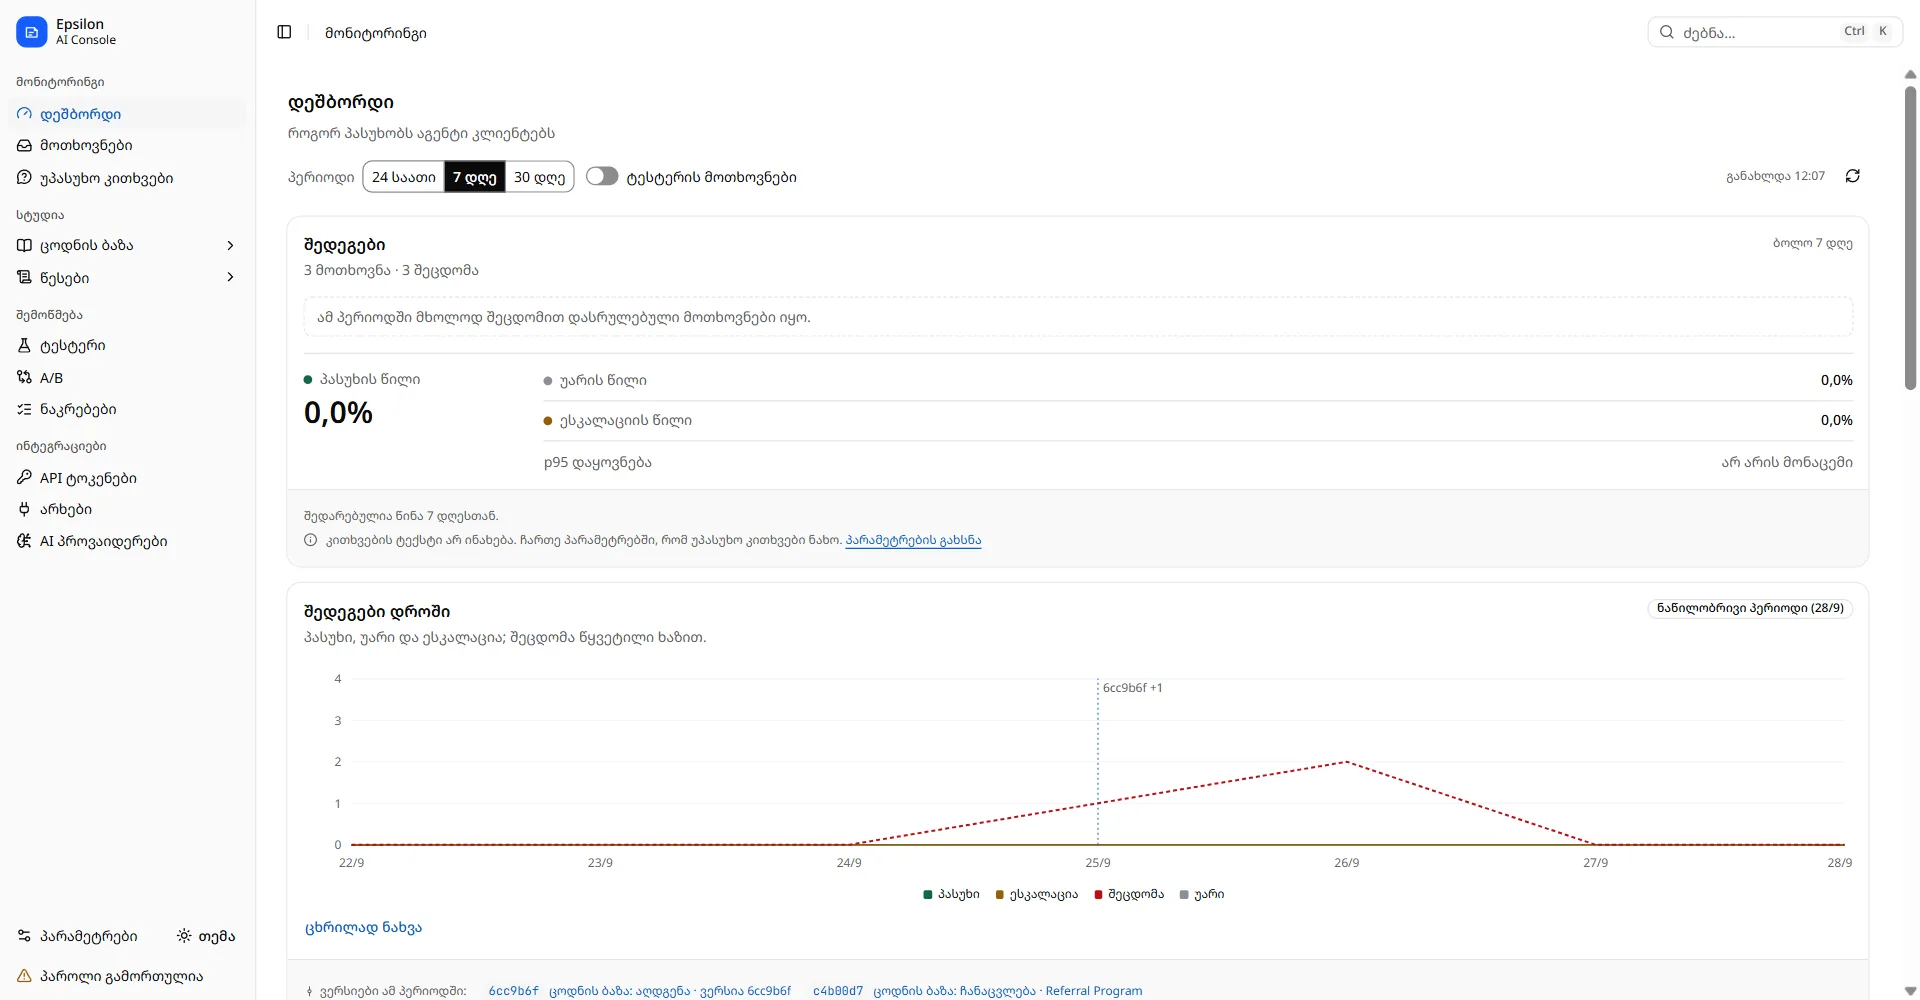Toggle the sidebar panel icon
1920x1000 pixels.
(x=284, y=32)
